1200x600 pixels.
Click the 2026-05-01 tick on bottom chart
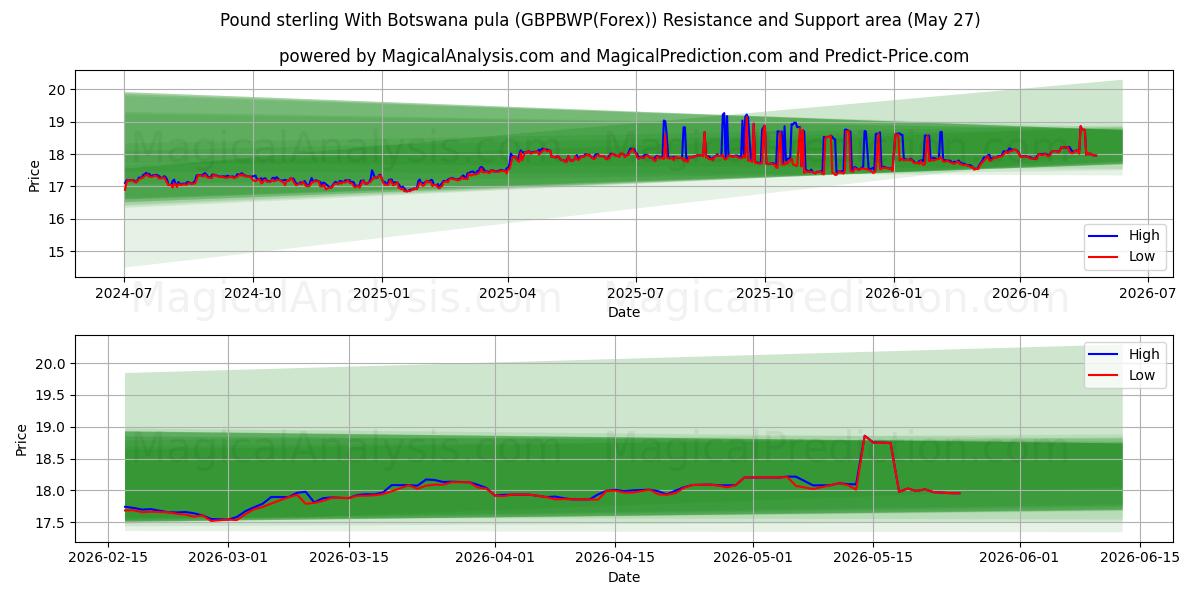click(x=752, y=559)
